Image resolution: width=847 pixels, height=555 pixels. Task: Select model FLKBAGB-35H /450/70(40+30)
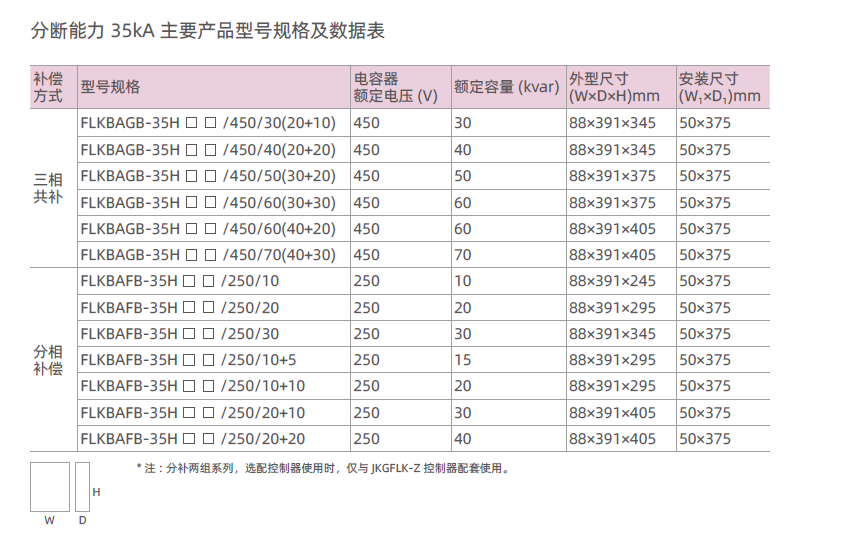click(208, 255)
